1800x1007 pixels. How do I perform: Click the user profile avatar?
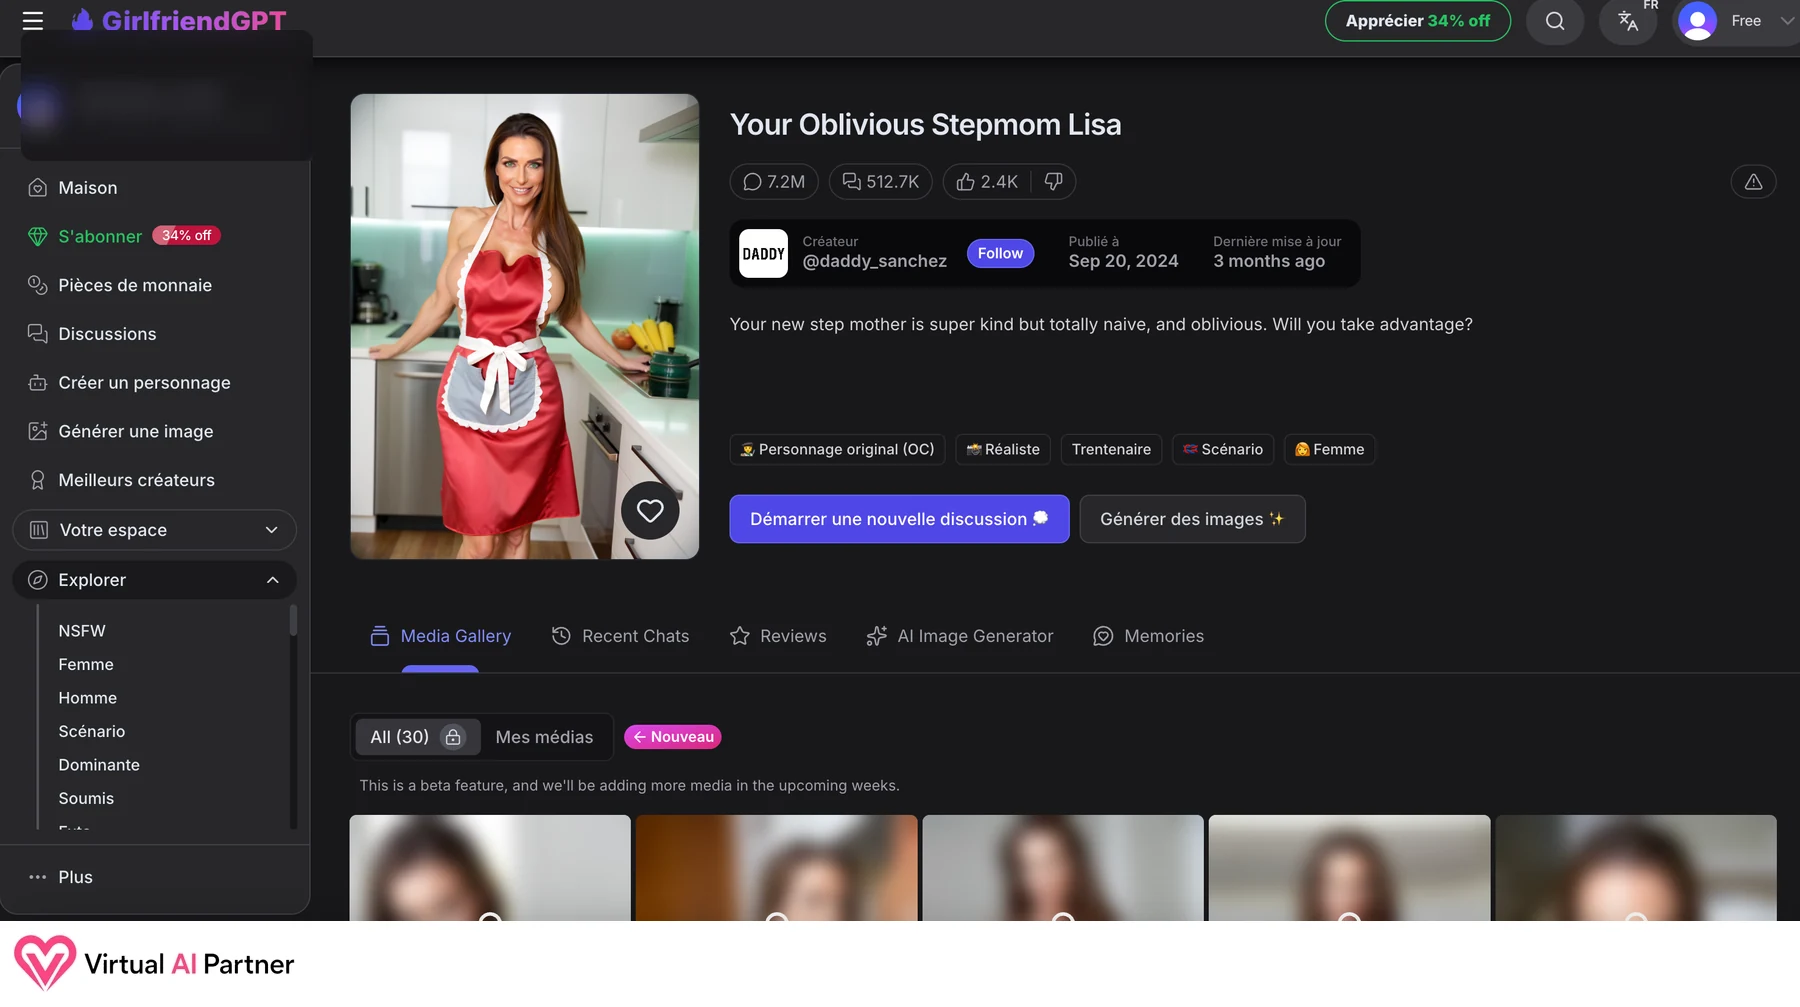[1697, 21]
